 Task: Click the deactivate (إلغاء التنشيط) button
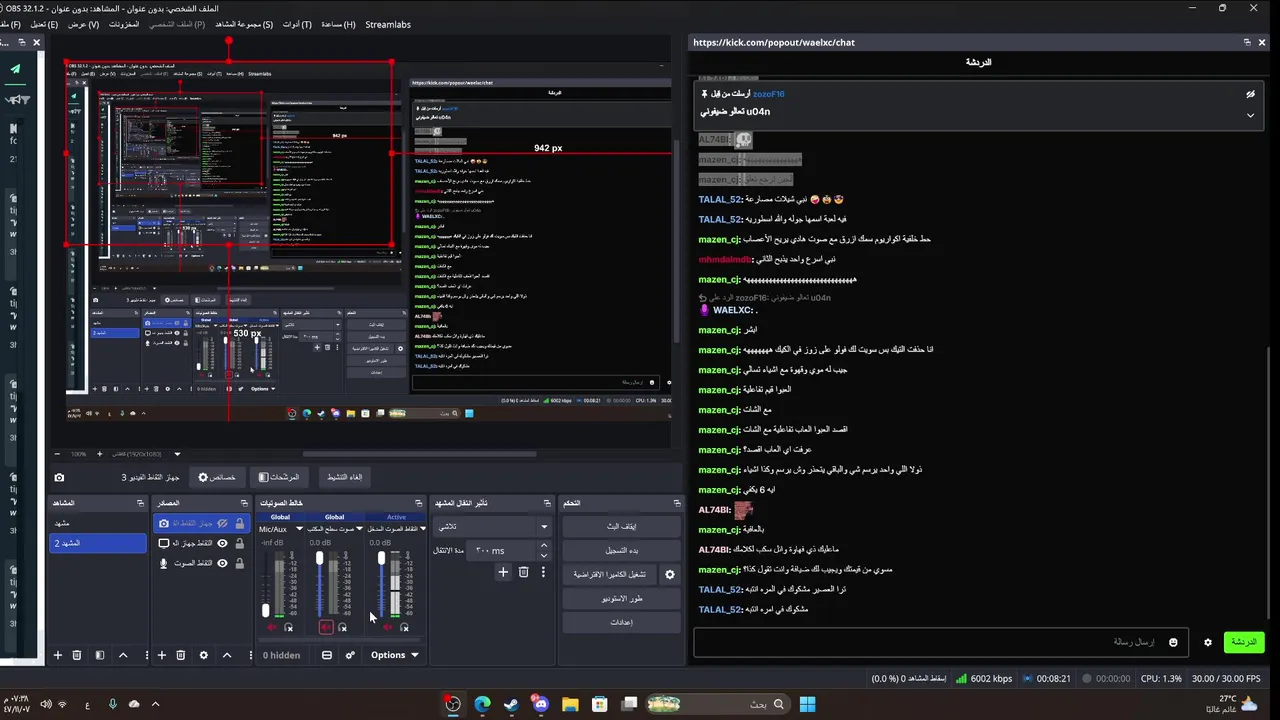point(344,478)
